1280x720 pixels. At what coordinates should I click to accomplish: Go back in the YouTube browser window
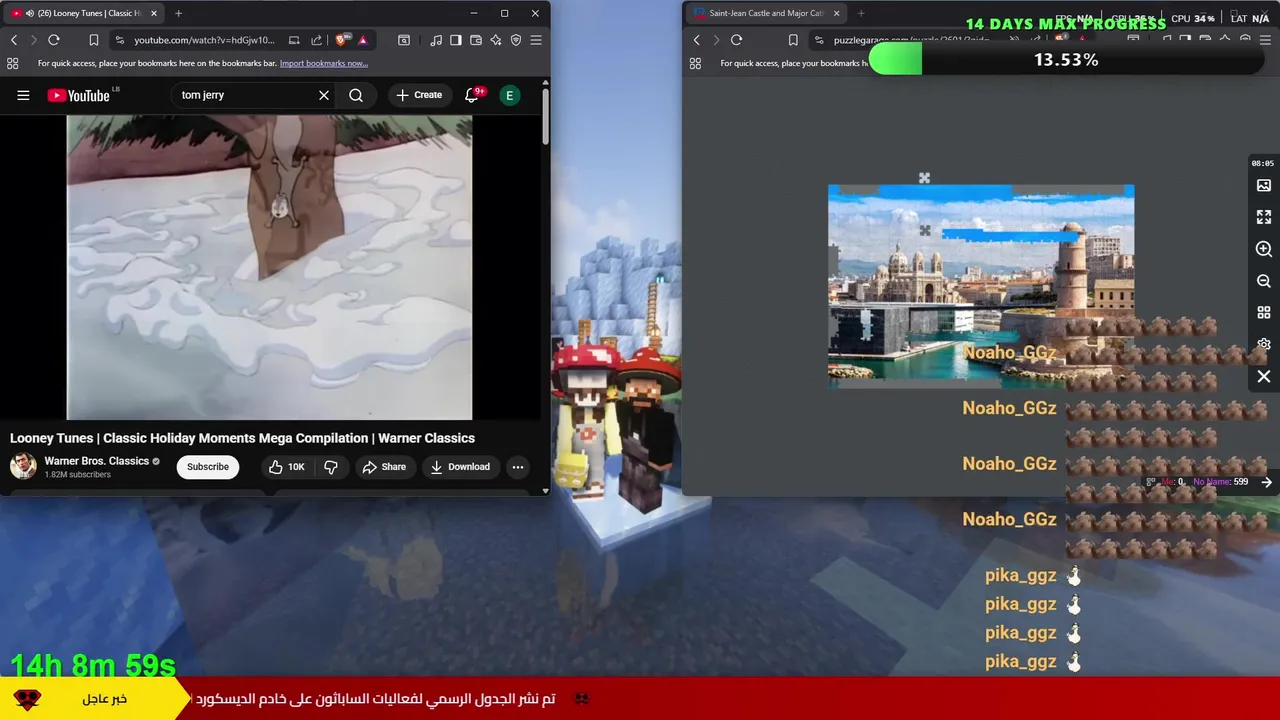point(14,40)
